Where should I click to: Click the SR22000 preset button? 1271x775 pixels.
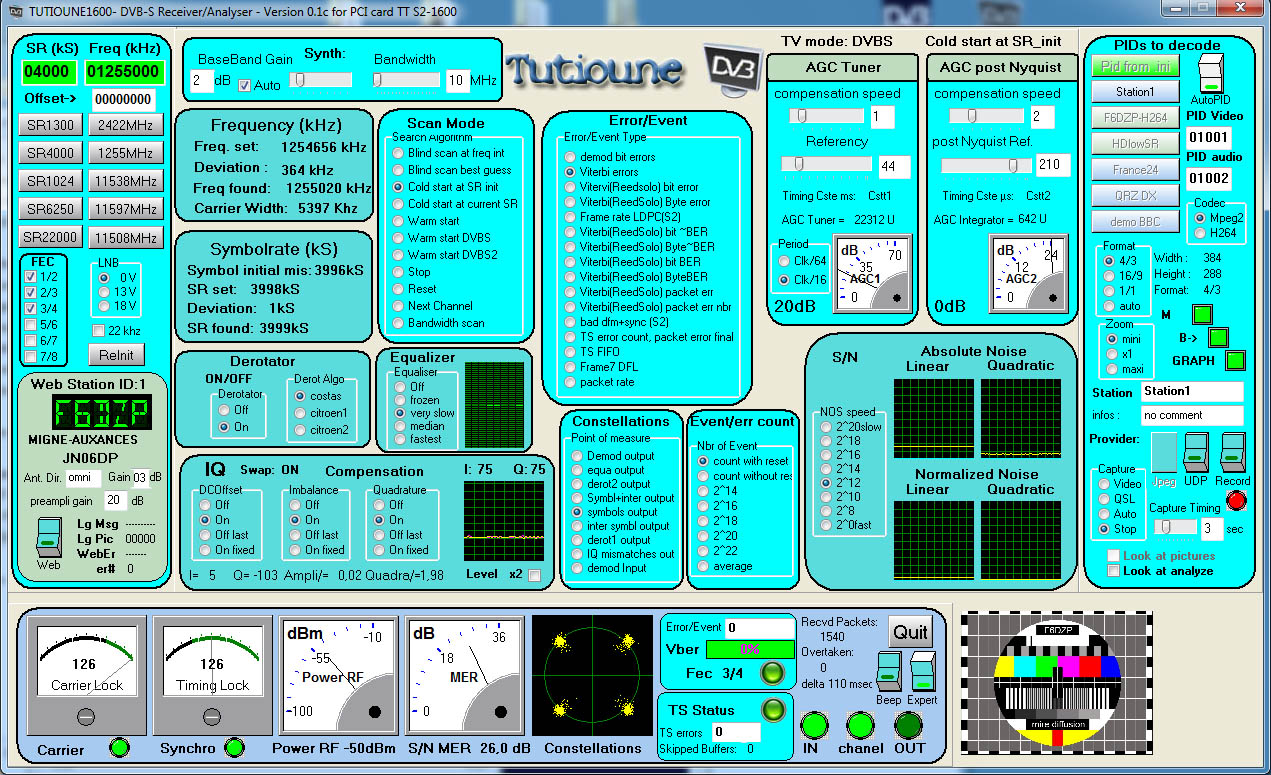pos(50,238)
